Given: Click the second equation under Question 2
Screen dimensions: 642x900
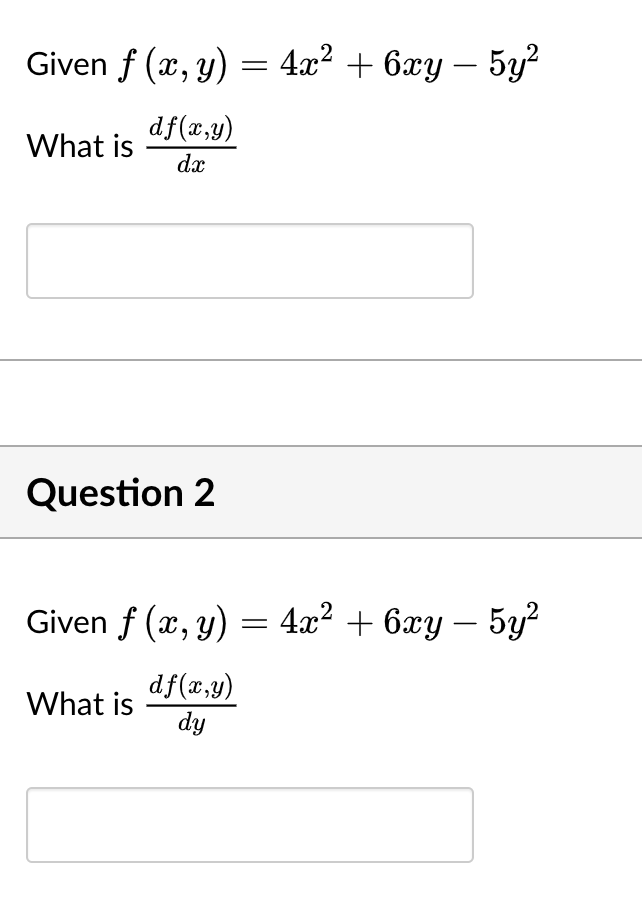Looking at the screenshot, I should [x=283, y=620].
